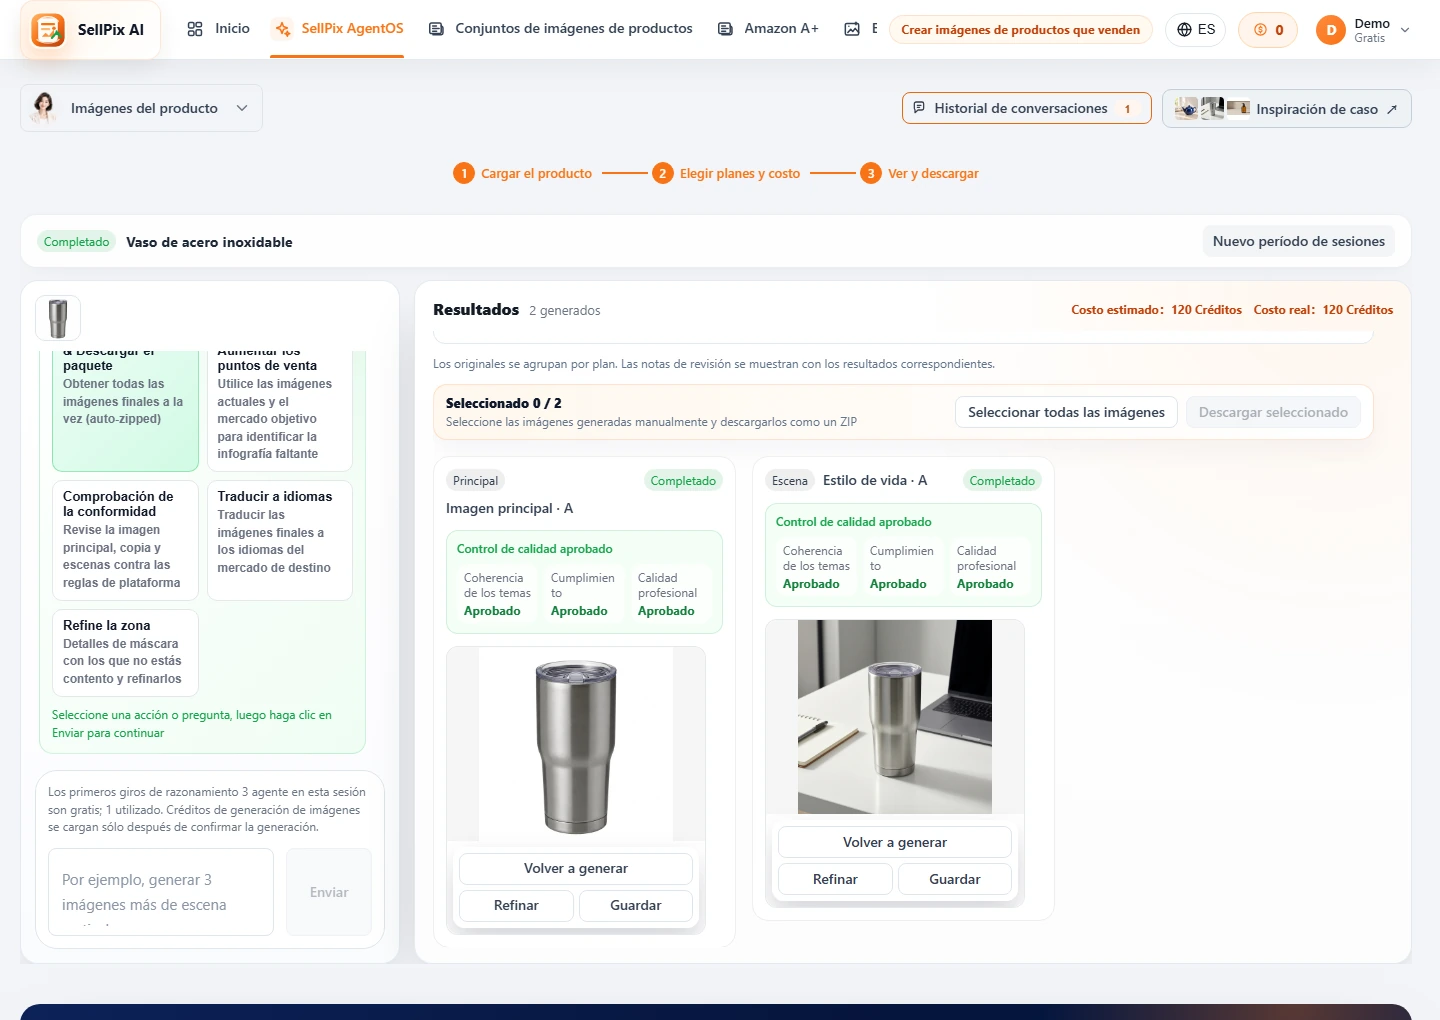Click the Enviar button
Screen dimensions: 1440x1020
point(329,892)
